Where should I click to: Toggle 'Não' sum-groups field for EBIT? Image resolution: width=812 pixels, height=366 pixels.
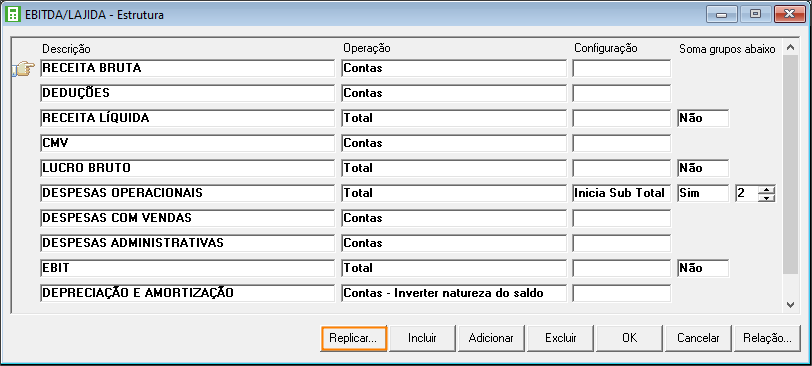point(703,268)
